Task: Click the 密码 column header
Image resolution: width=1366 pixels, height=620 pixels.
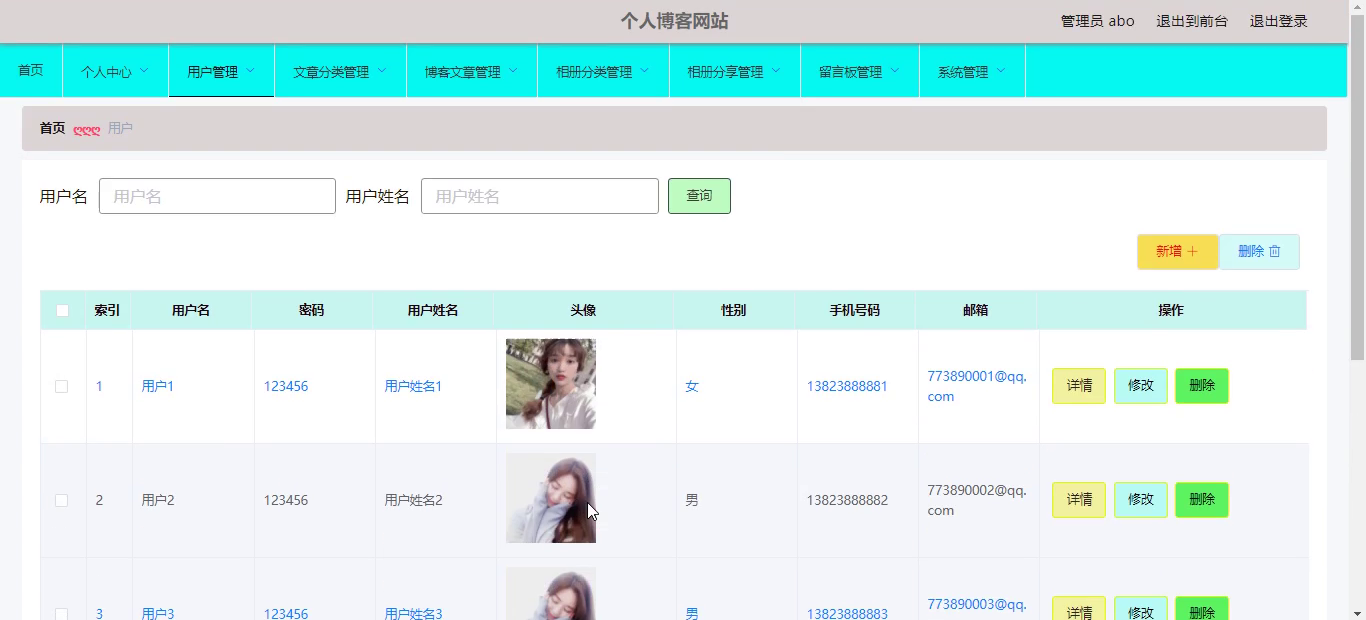Action: [312, 310]
